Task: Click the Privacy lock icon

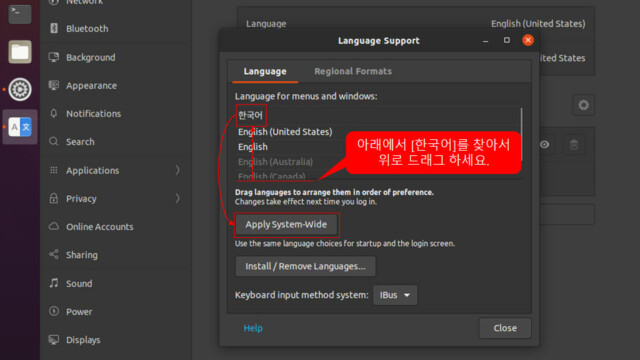Action: click(54, 198)
